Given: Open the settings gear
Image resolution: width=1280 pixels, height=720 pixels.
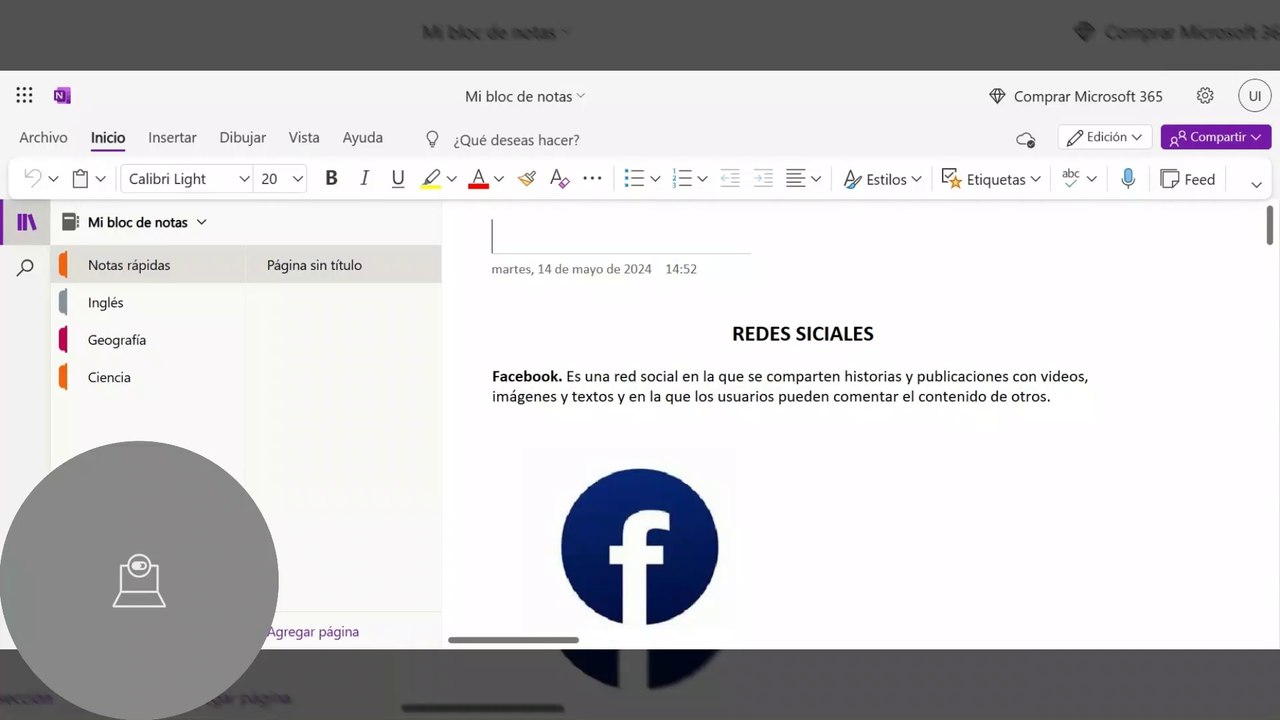Looking at the screenshot, I should click(1205, 96).
